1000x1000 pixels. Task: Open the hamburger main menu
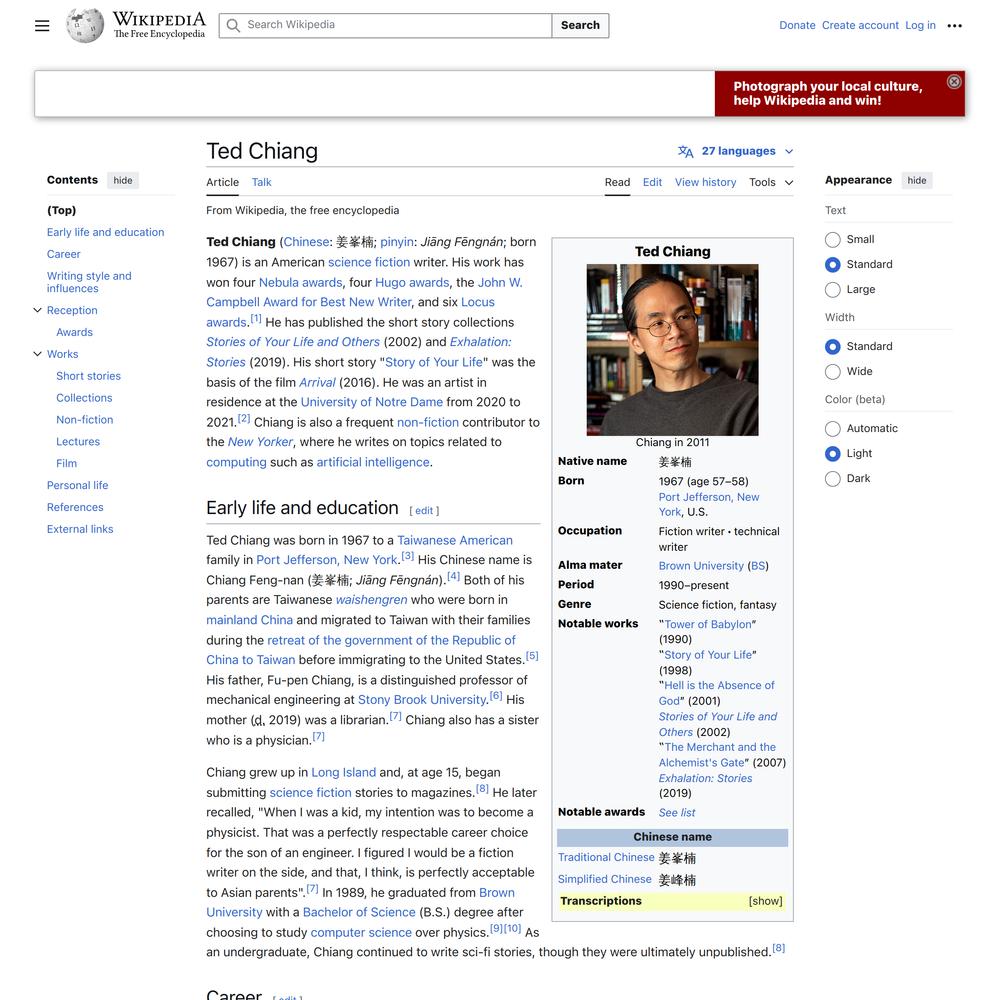42,26
